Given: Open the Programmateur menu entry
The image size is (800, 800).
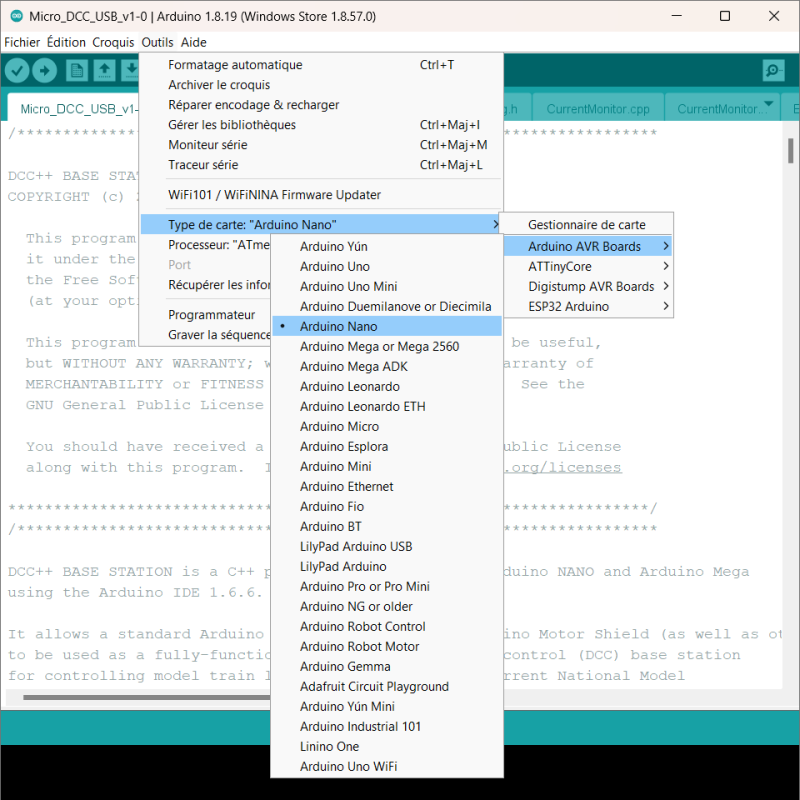Looking at the screenshot, I should click(x=206, y=314).
